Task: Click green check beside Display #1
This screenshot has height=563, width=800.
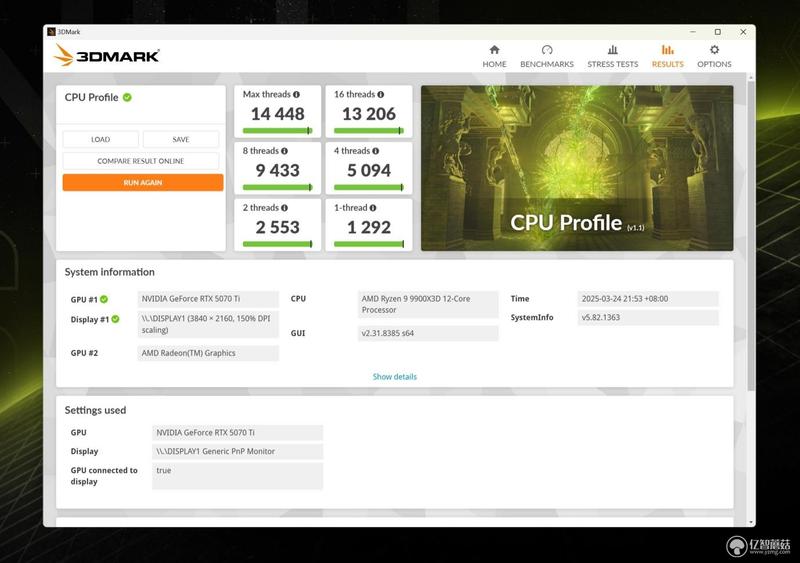Action: pyautogui.click(x=115, y=319)
